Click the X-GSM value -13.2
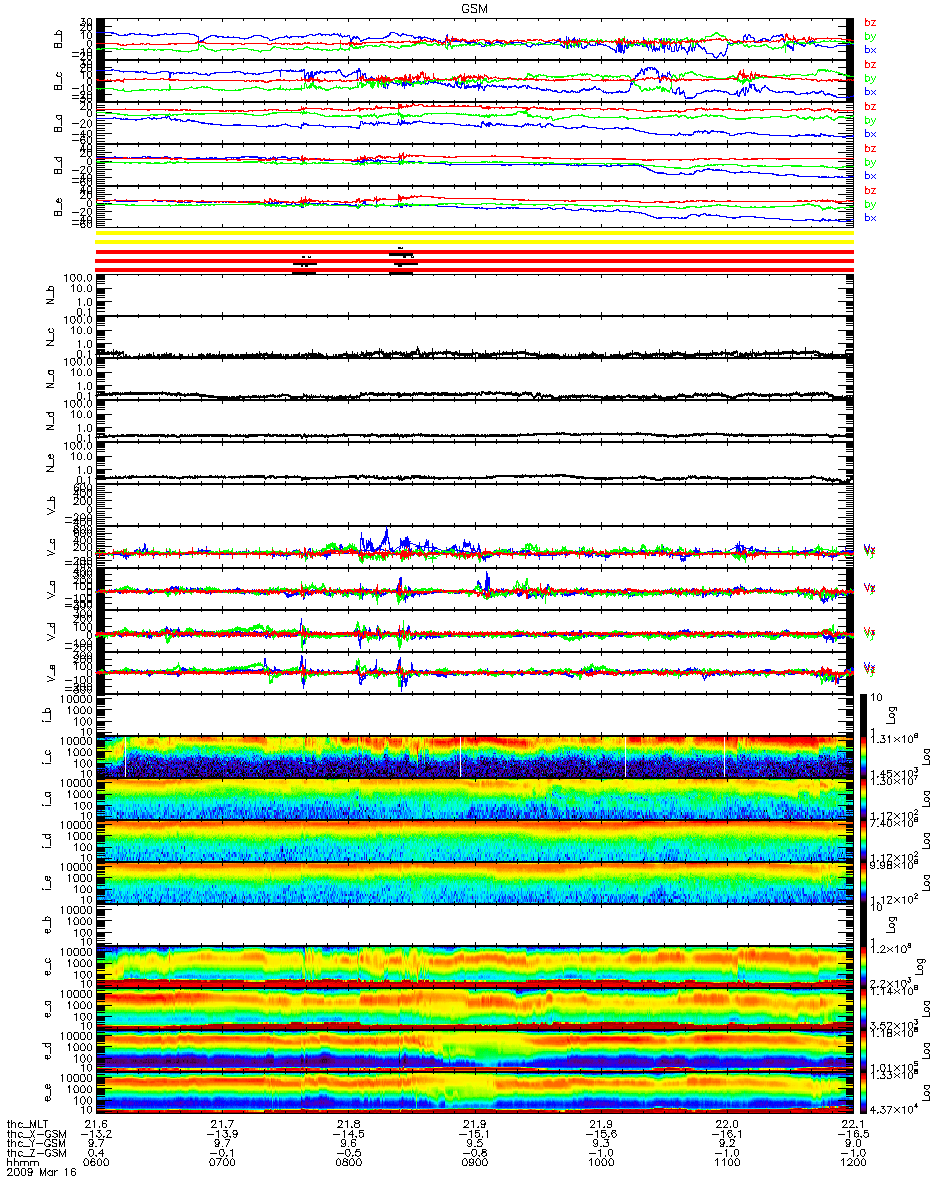This screenshot has width=930, height=1200. point(97,1135)
